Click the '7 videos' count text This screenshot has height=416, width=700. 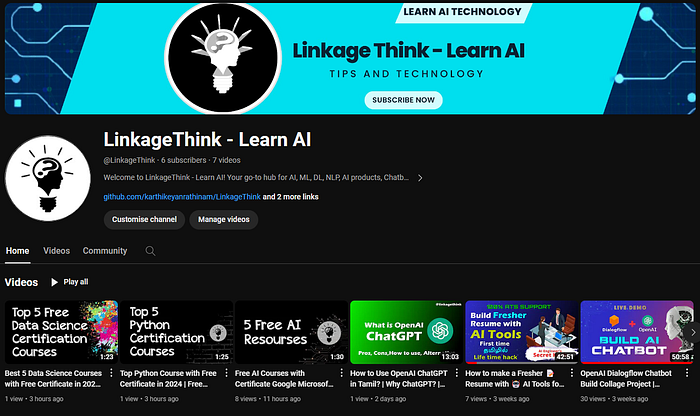226,160
